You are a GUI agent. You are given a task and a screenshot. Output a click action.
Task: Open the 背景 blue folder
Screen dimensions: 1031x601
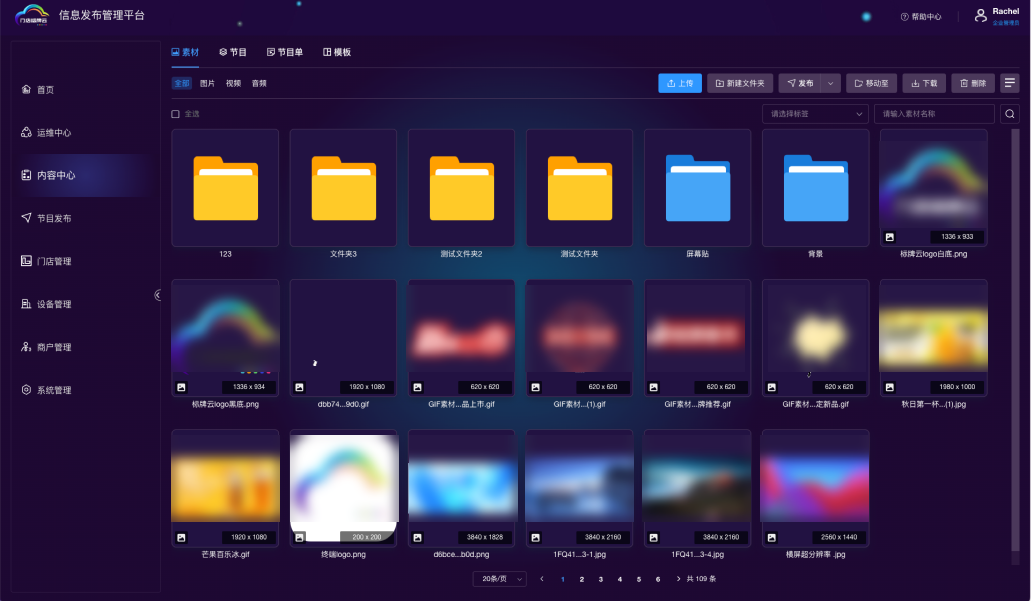815,188
